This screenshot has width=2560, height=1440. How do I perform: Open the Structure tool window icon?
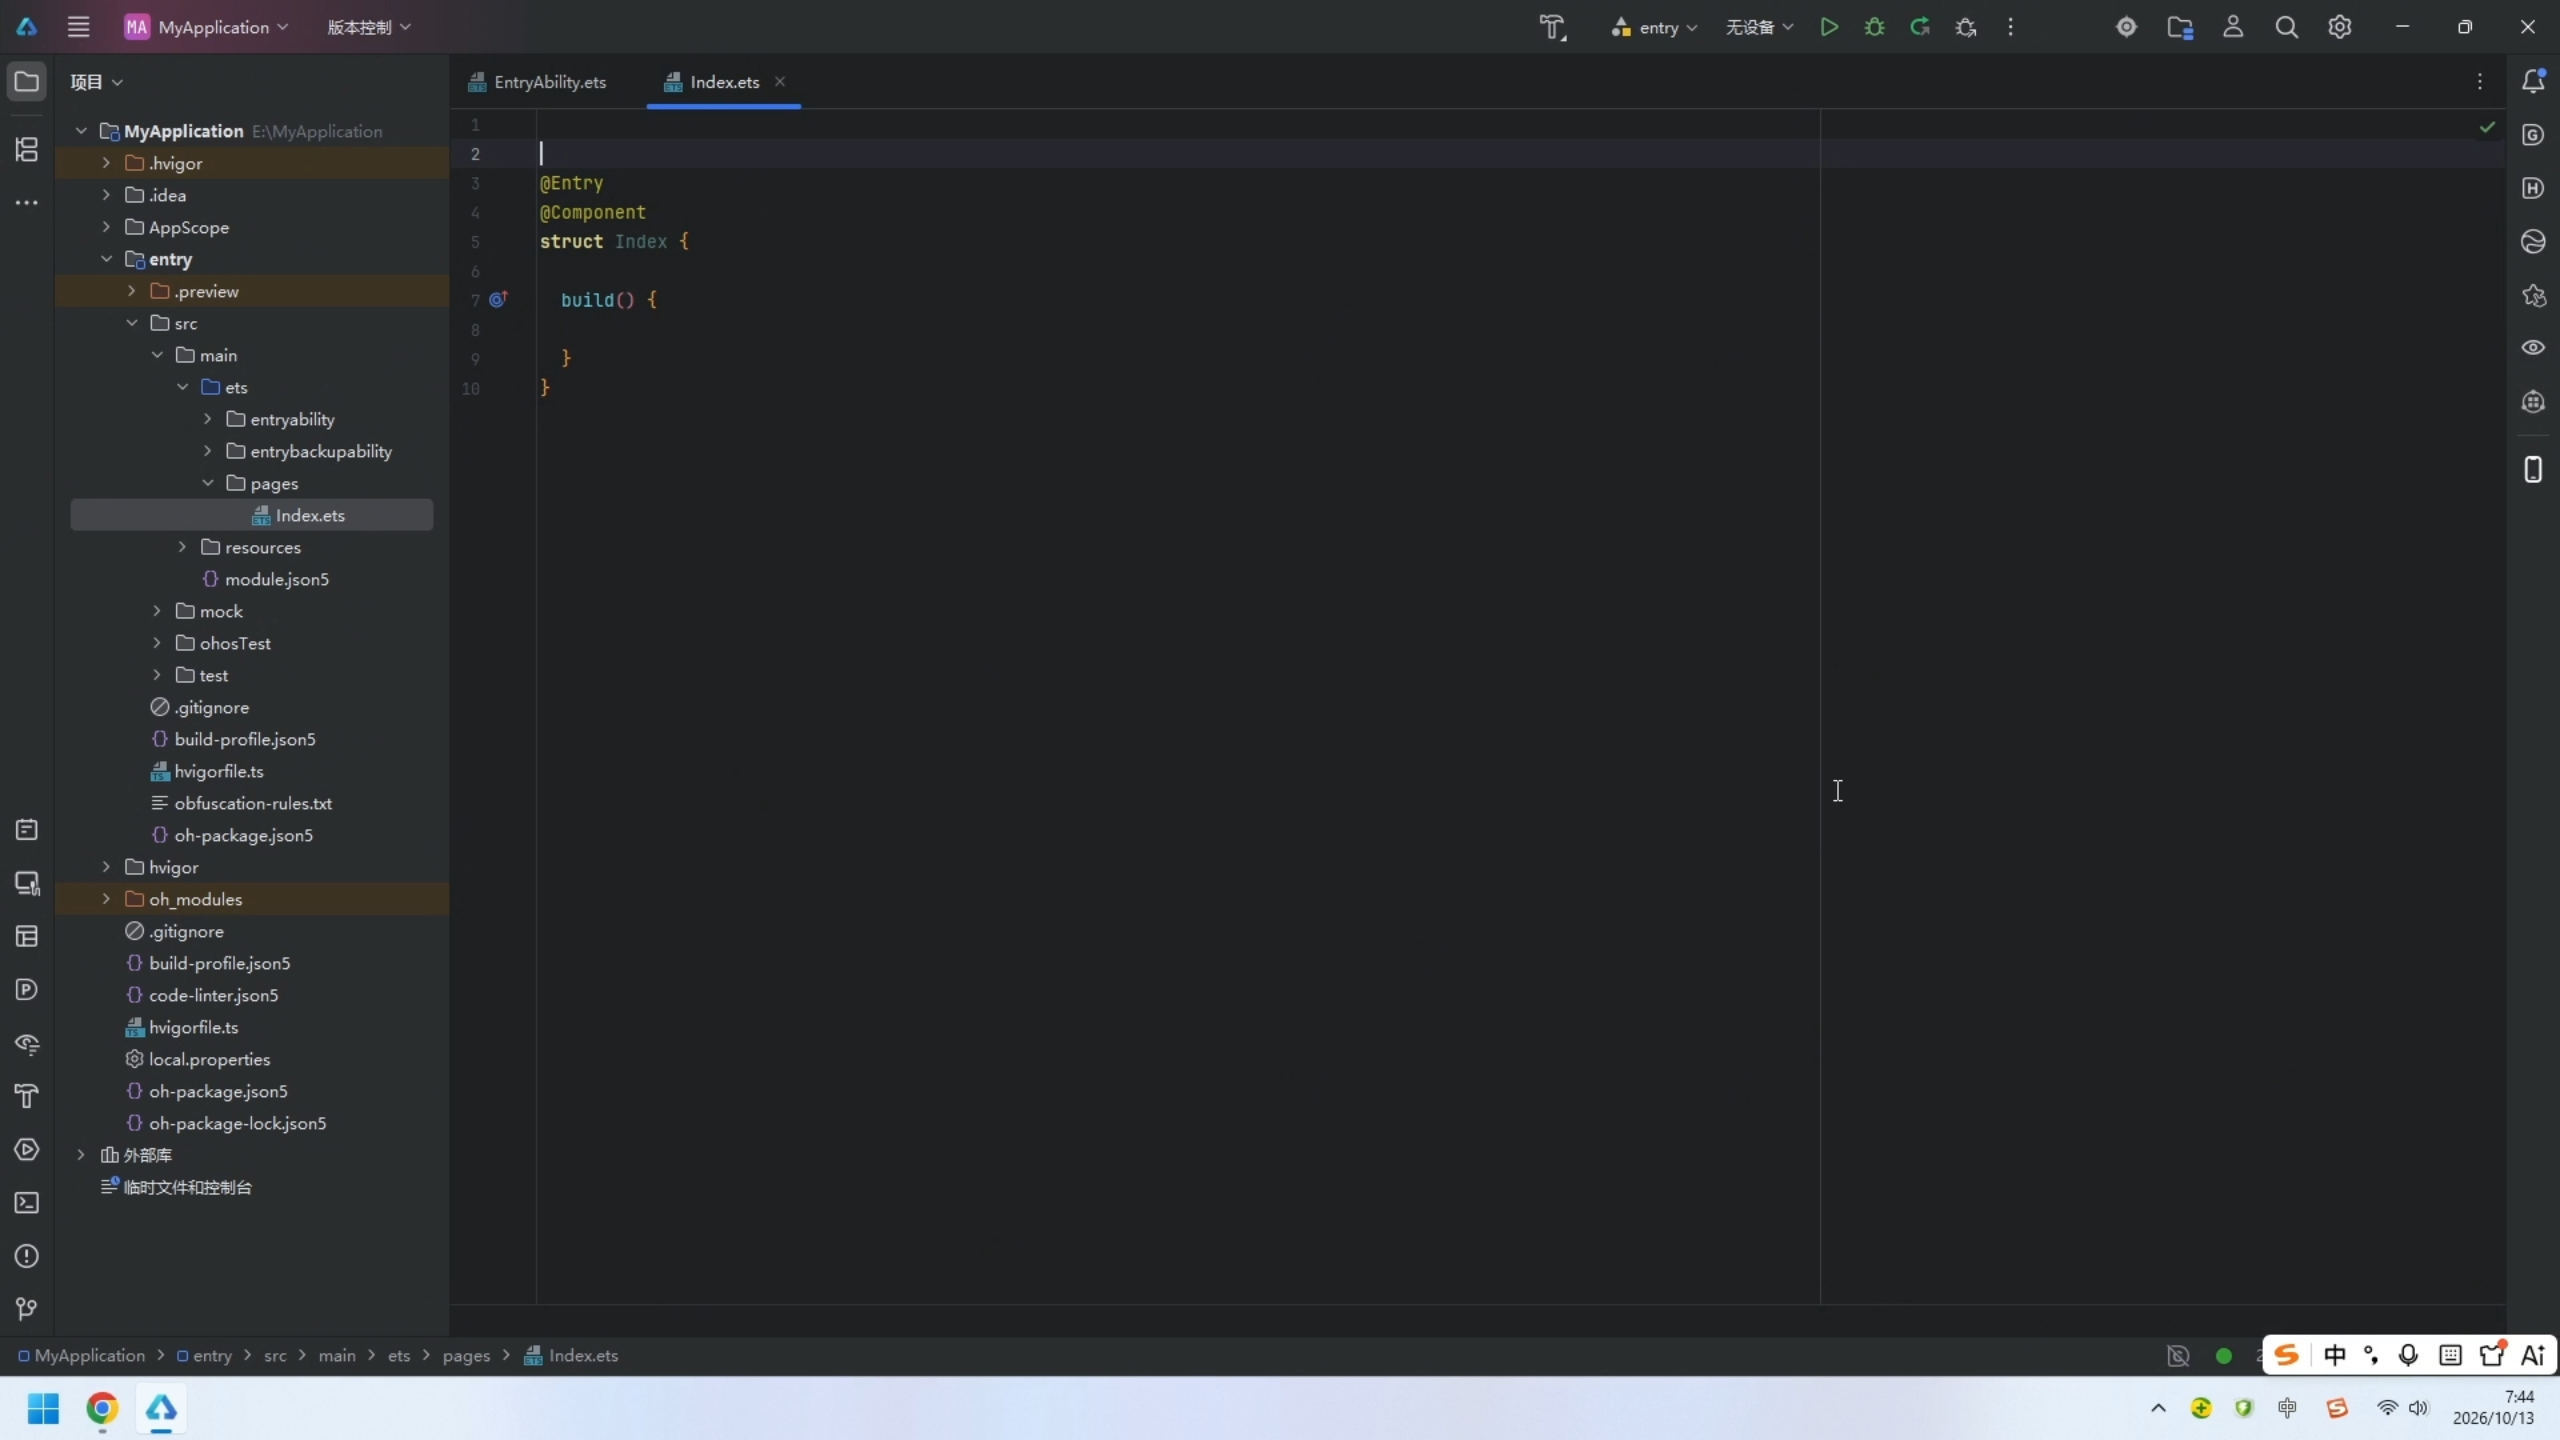pyautogui.click(x=27, y=149)
